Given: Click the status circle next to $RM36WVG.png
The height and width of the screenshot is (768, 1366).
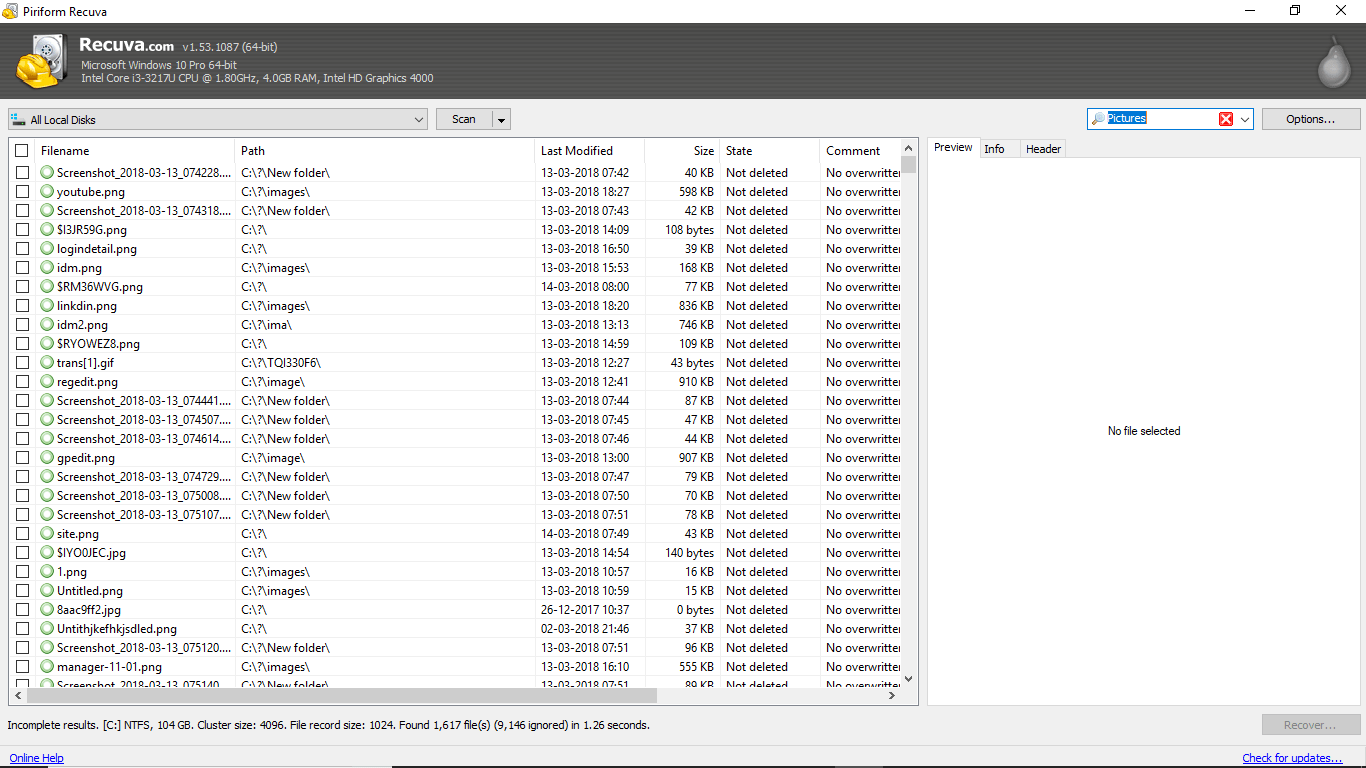Looking at the screenshot, I should tap(47, 287).
